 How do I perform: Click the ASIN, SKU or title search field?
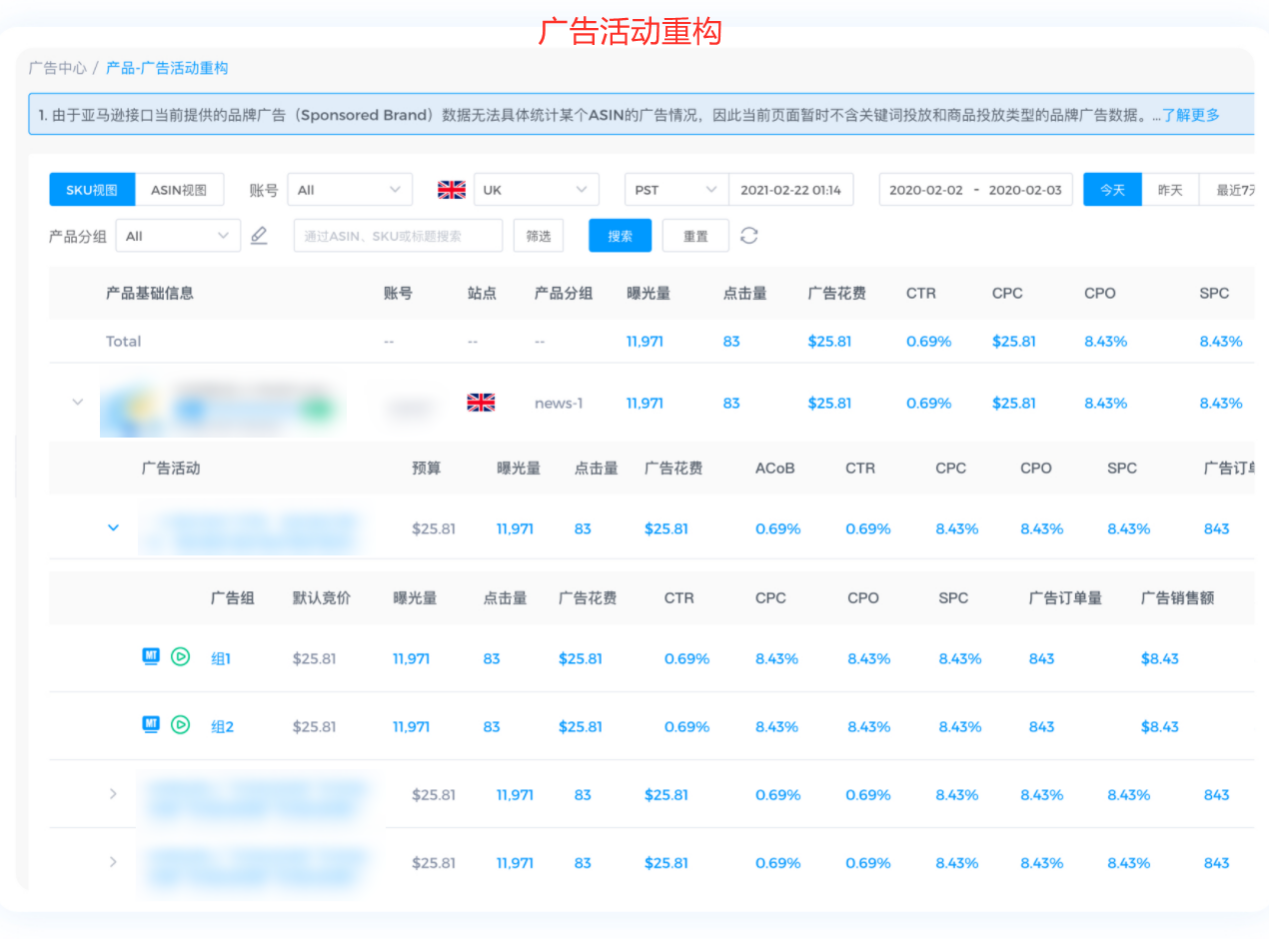click(x=398, y=236)
